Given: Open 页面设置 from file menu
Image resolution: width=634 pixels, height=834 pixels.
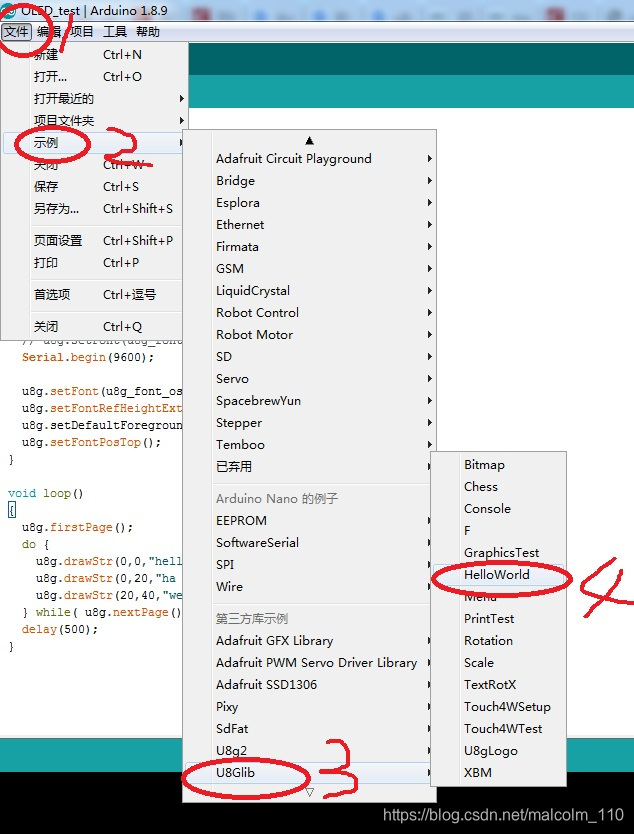Looking at the screenshot, I should (93, 240).
